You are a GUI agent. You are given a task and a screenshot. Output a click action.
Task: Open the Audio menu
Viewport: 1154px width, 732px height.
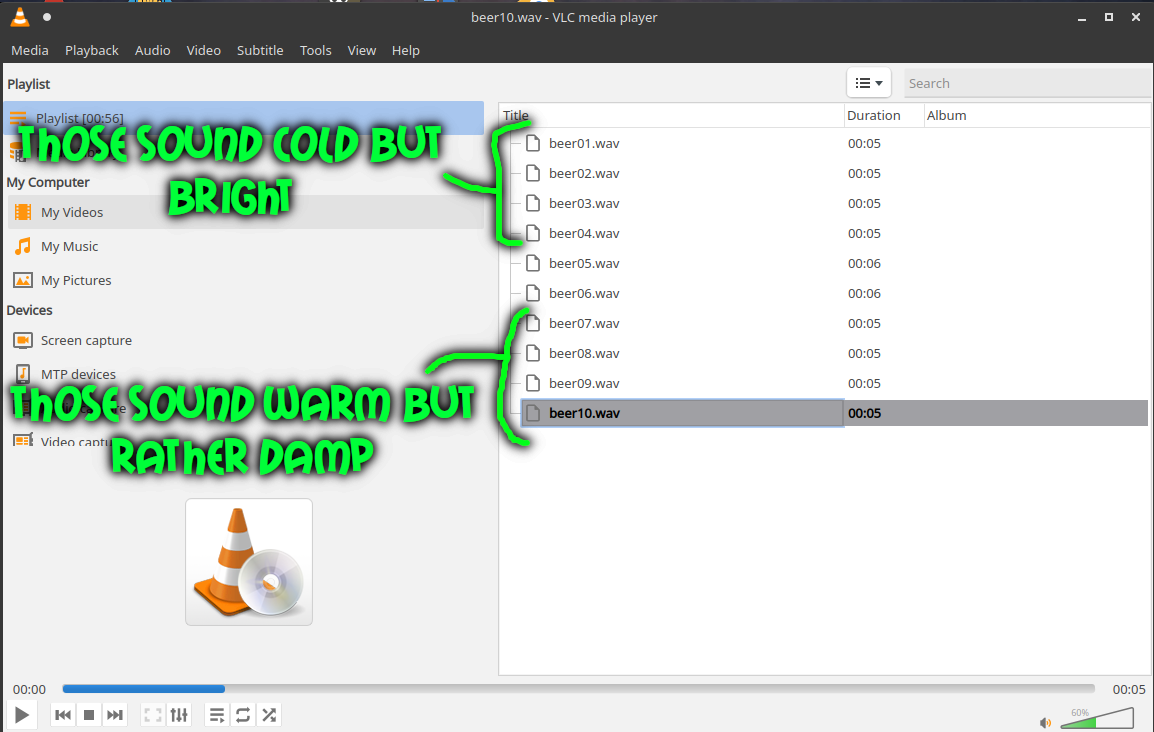[152, 50]
